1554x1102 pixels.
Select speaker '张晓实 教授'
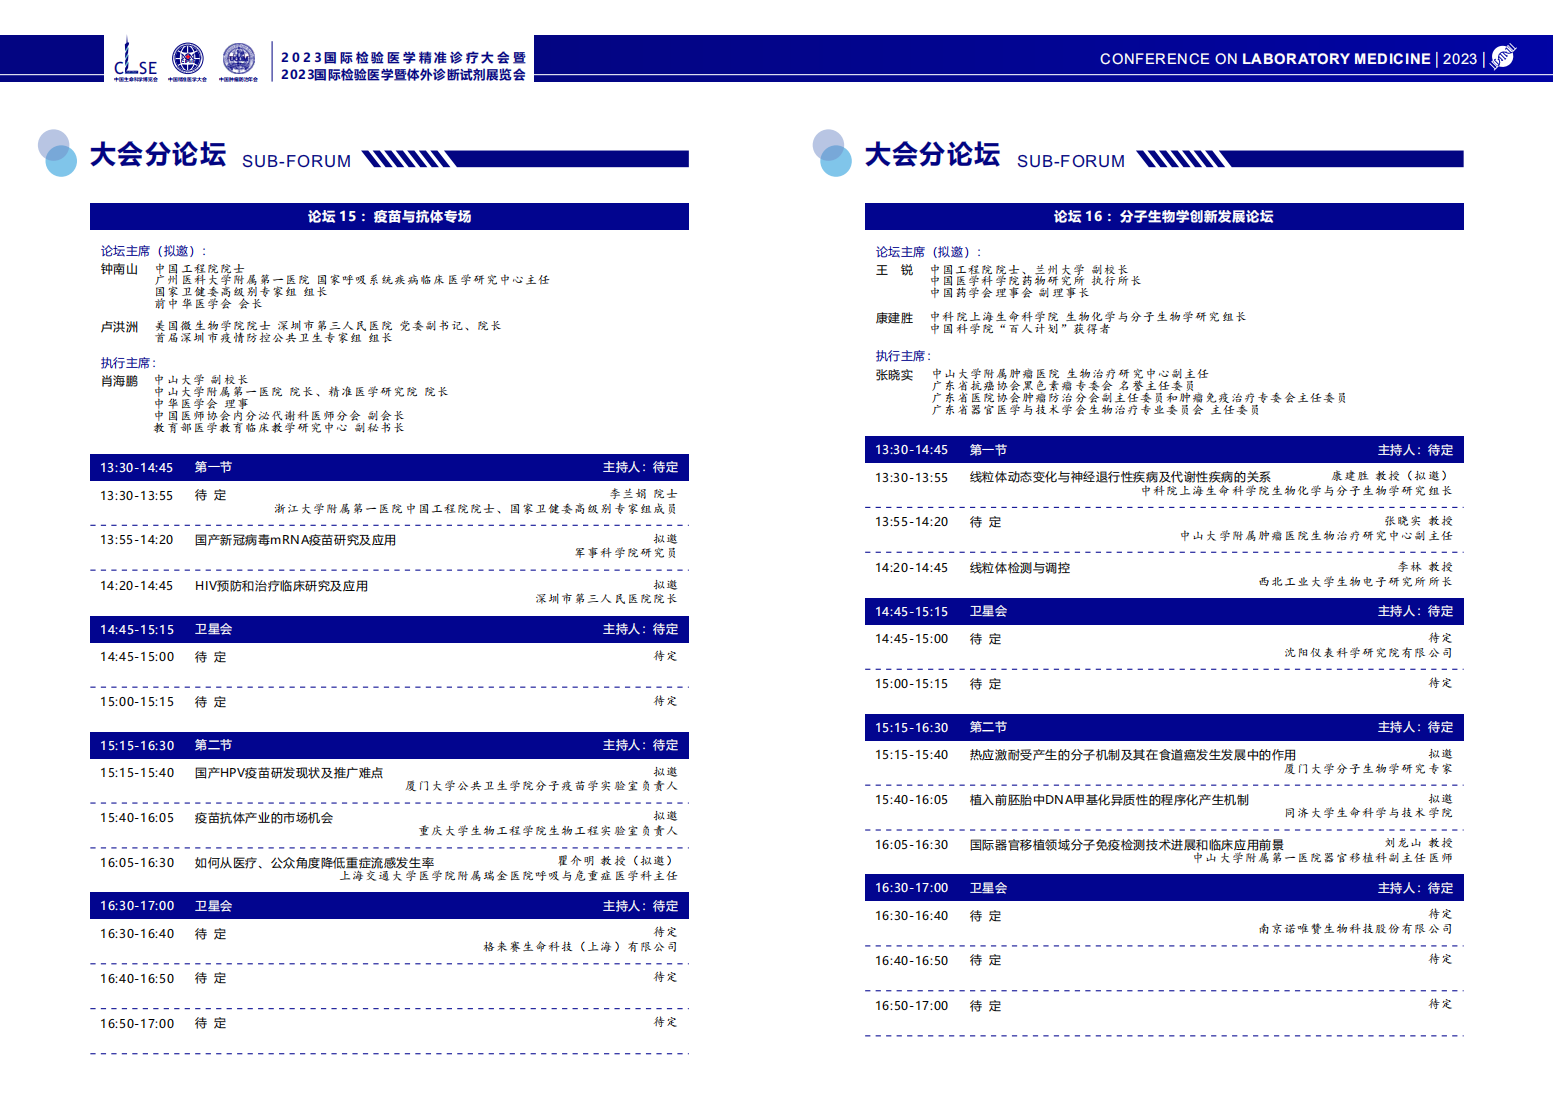click(x=1419, y=521)
